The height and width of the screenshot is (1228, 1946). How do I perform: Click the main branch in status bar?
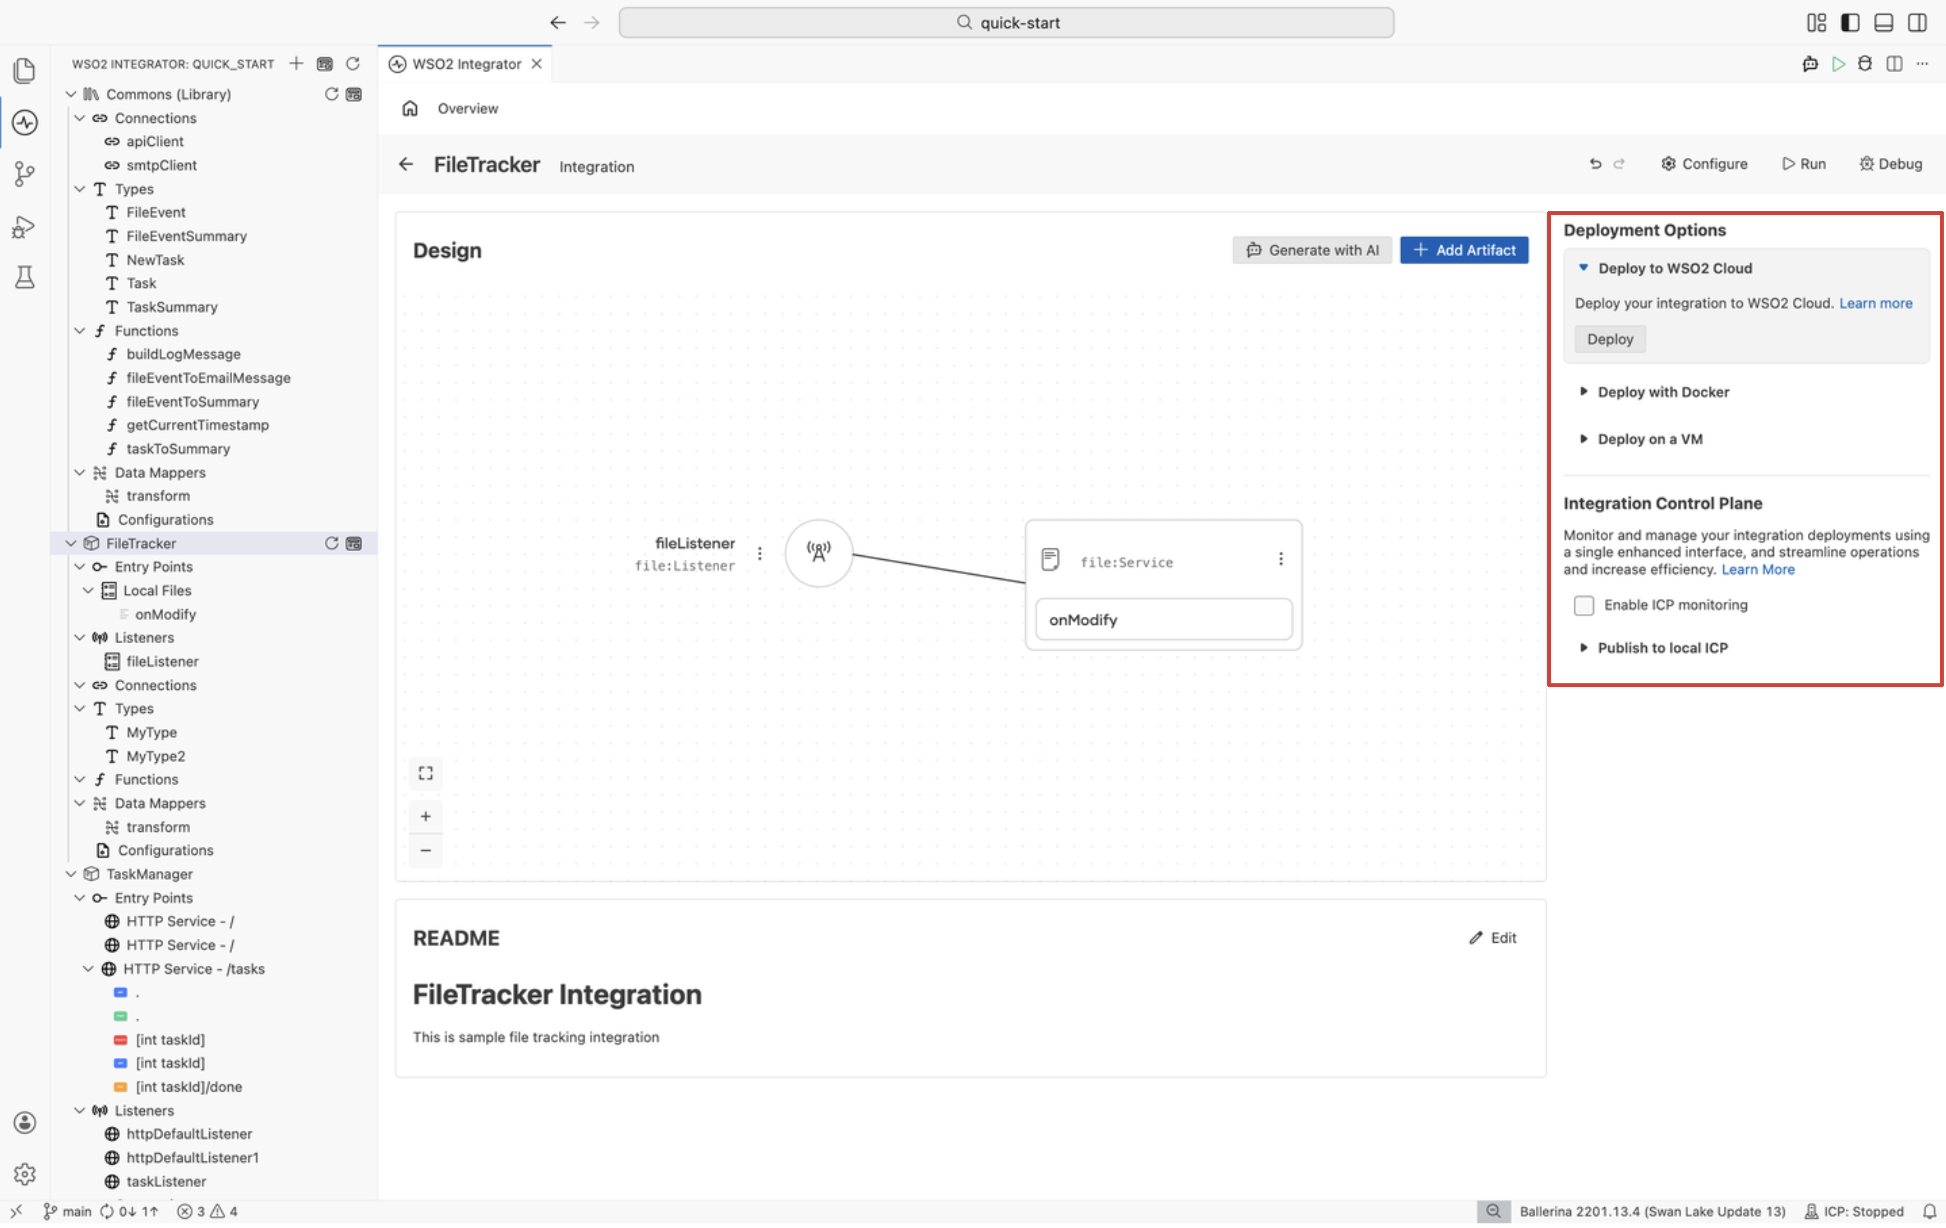[67, 1212]
